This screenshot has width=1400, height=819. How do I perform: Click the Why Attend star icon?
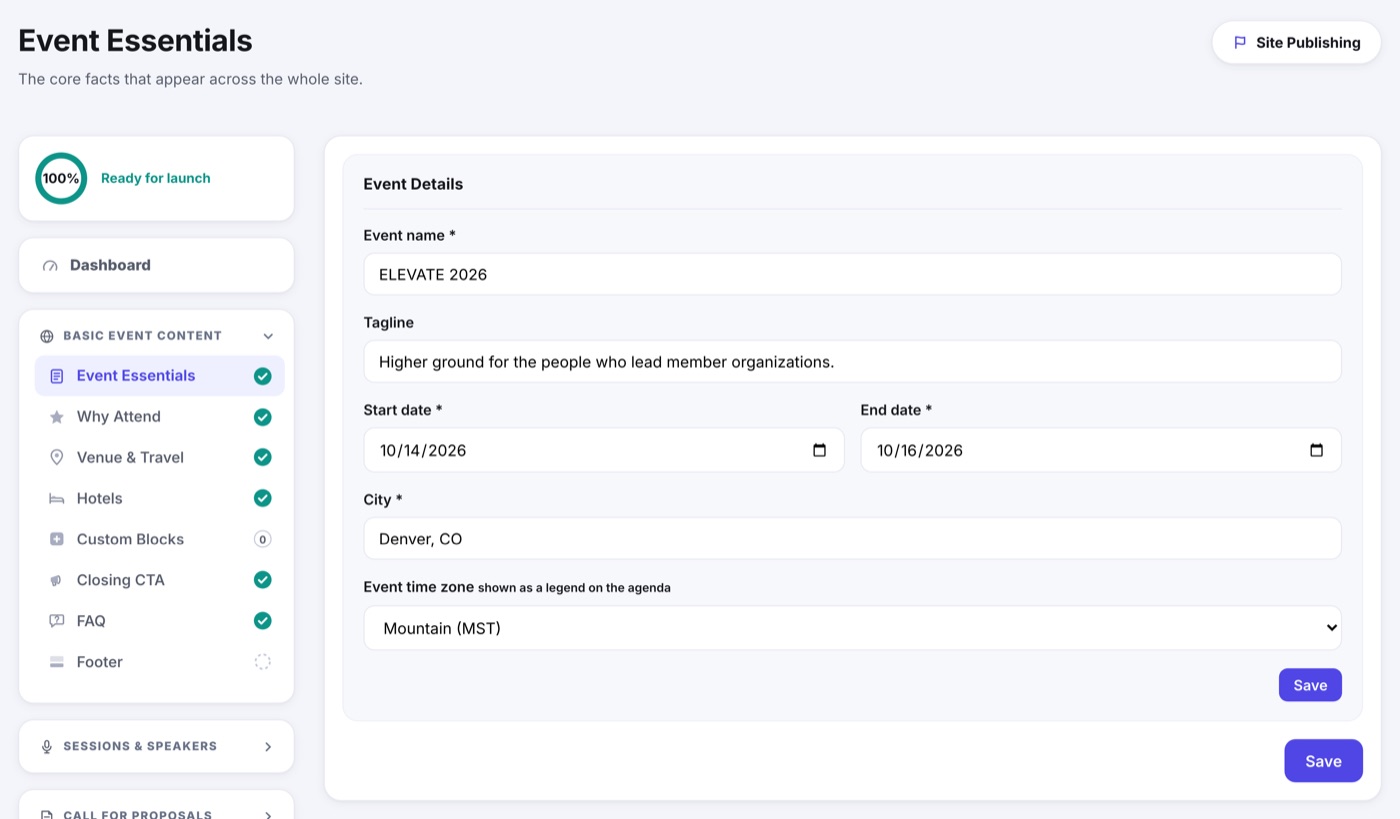click(x=57, y=417)
